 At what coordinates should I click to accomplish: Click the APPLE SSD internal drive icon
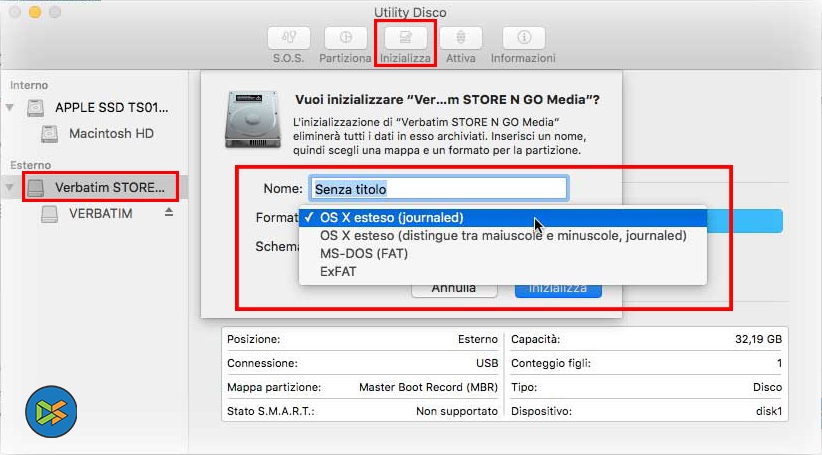[37, 107]
